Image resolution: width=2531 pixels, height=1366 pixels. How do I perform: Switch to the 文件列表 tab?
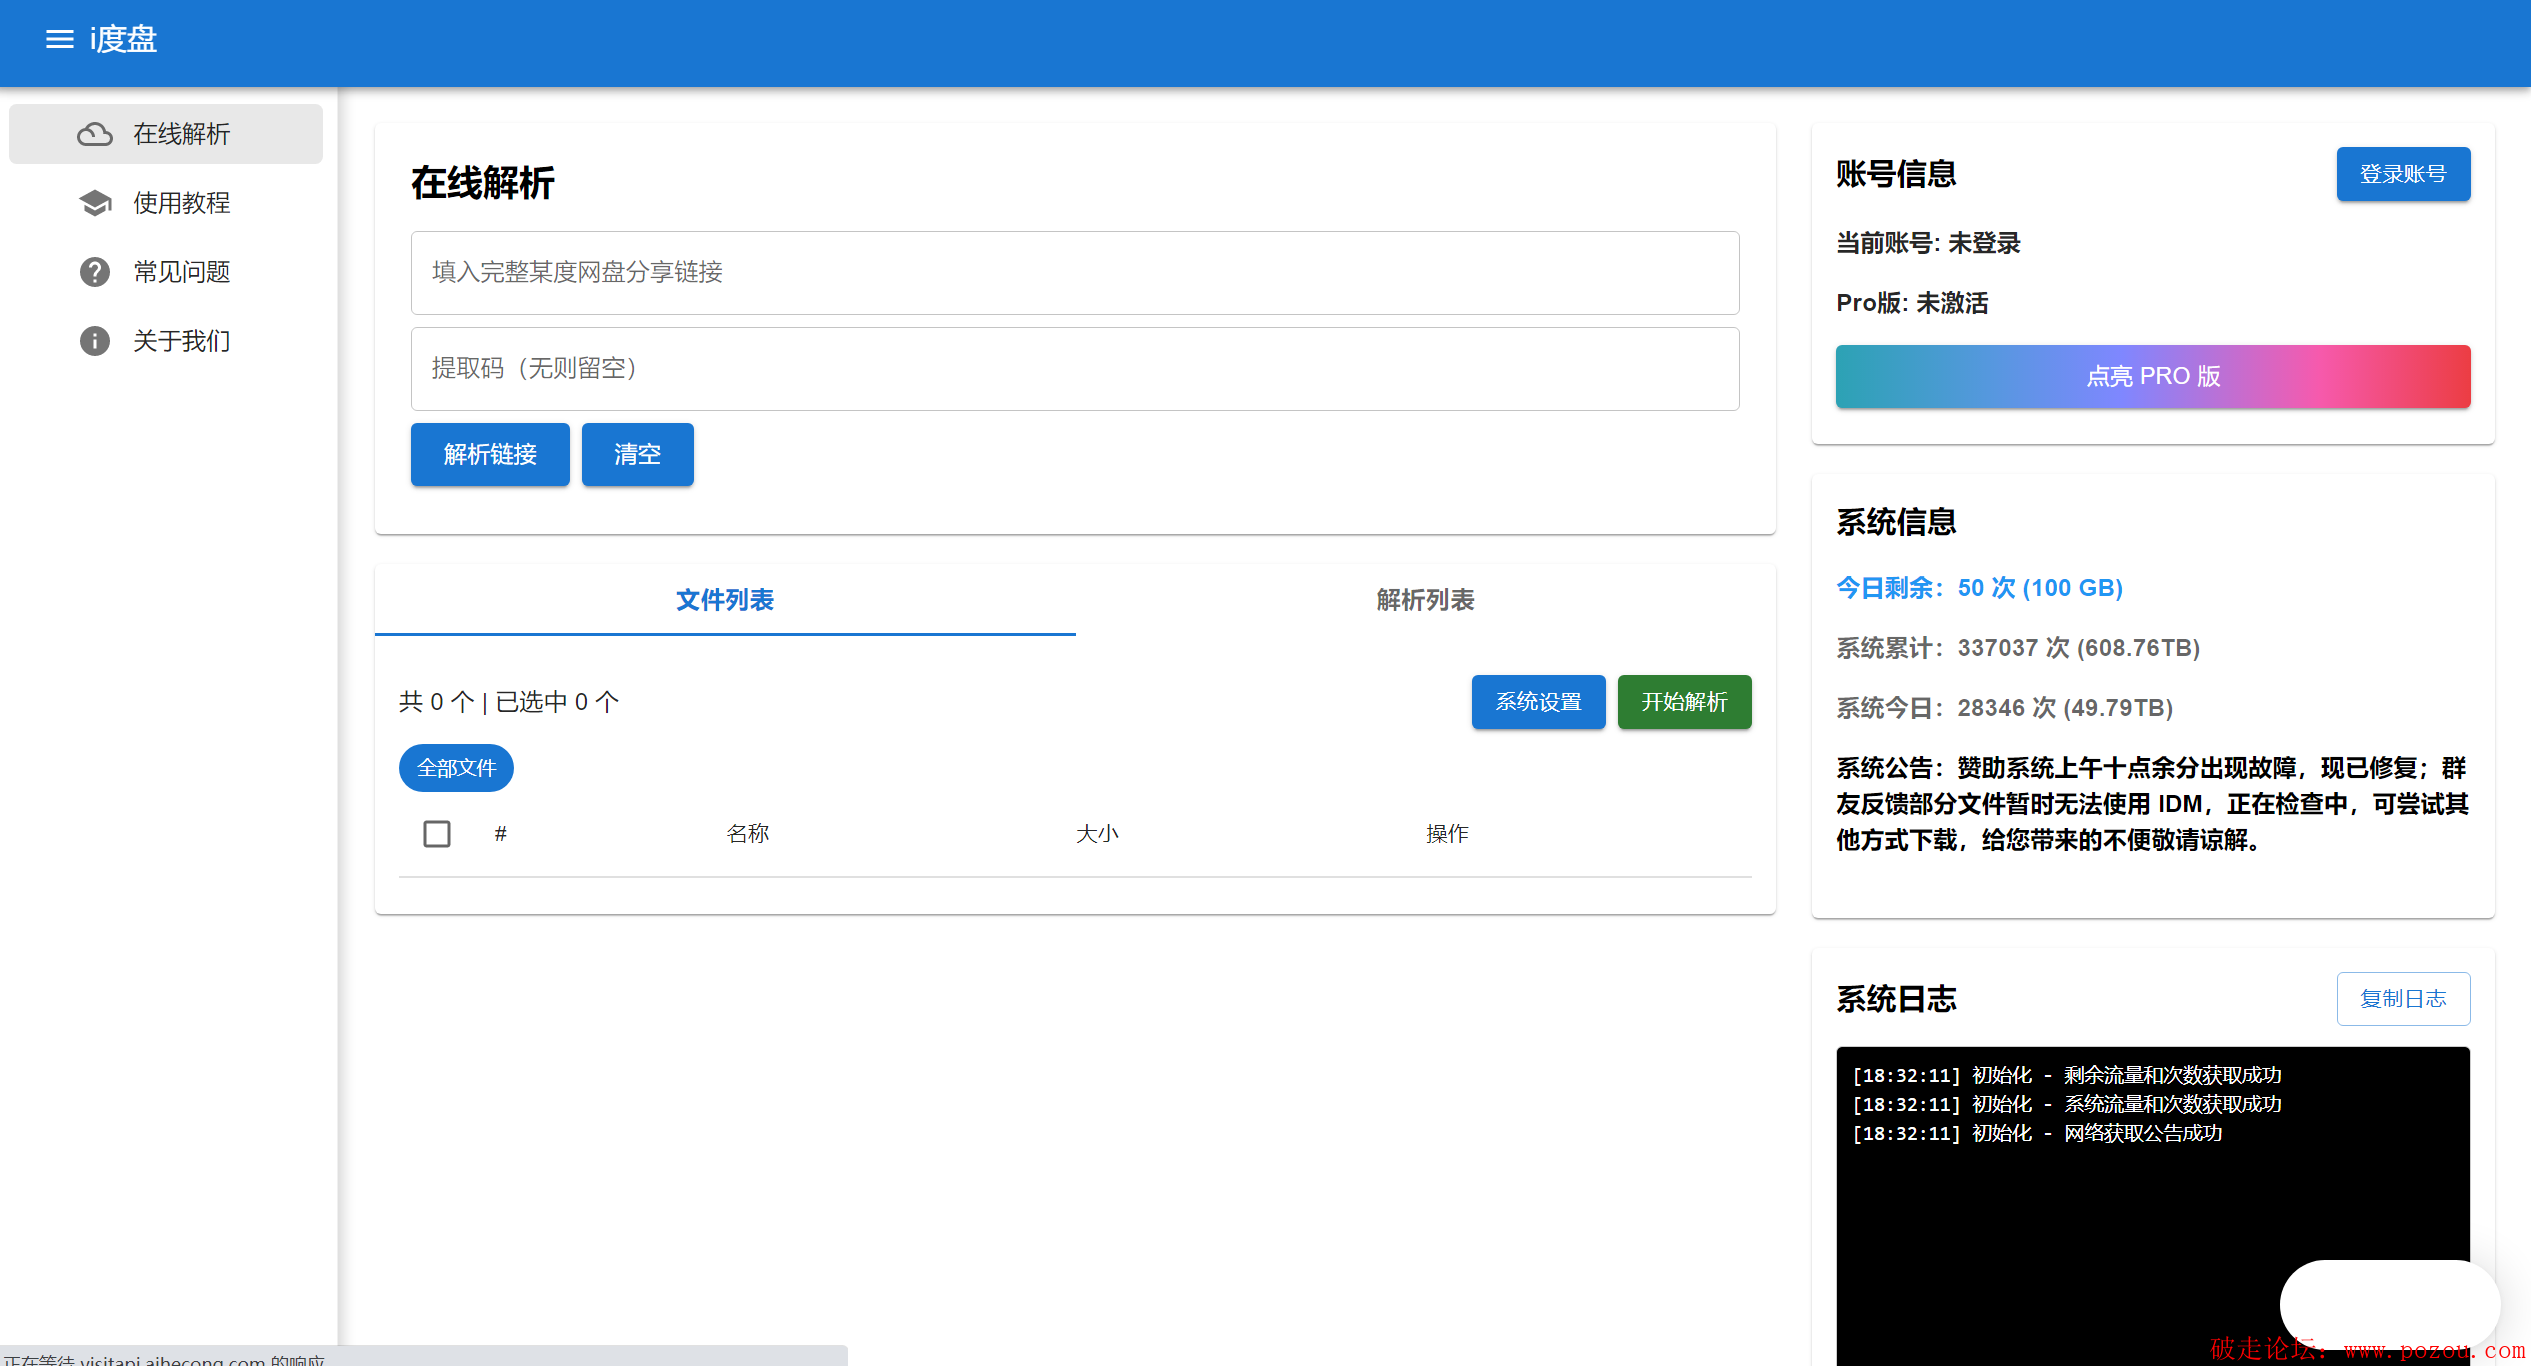coord(725,600)
